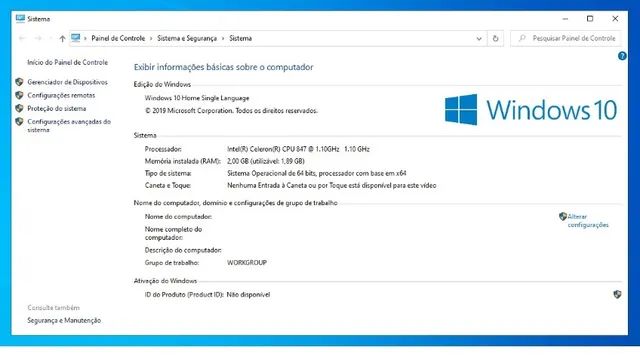Open the recent locations dropdown beside Forward
This screenshot has height=362, width=640.
tap(50, 38)
